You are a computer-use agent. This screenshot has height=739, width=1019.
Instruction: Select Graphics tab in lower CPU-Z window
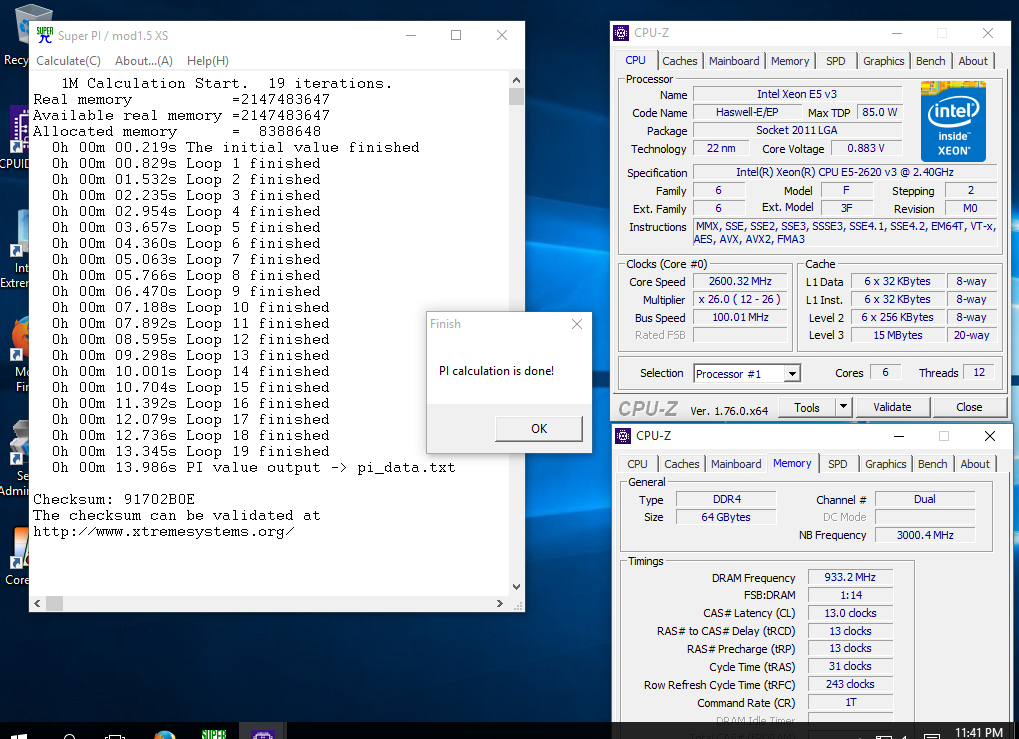[885, 464]
